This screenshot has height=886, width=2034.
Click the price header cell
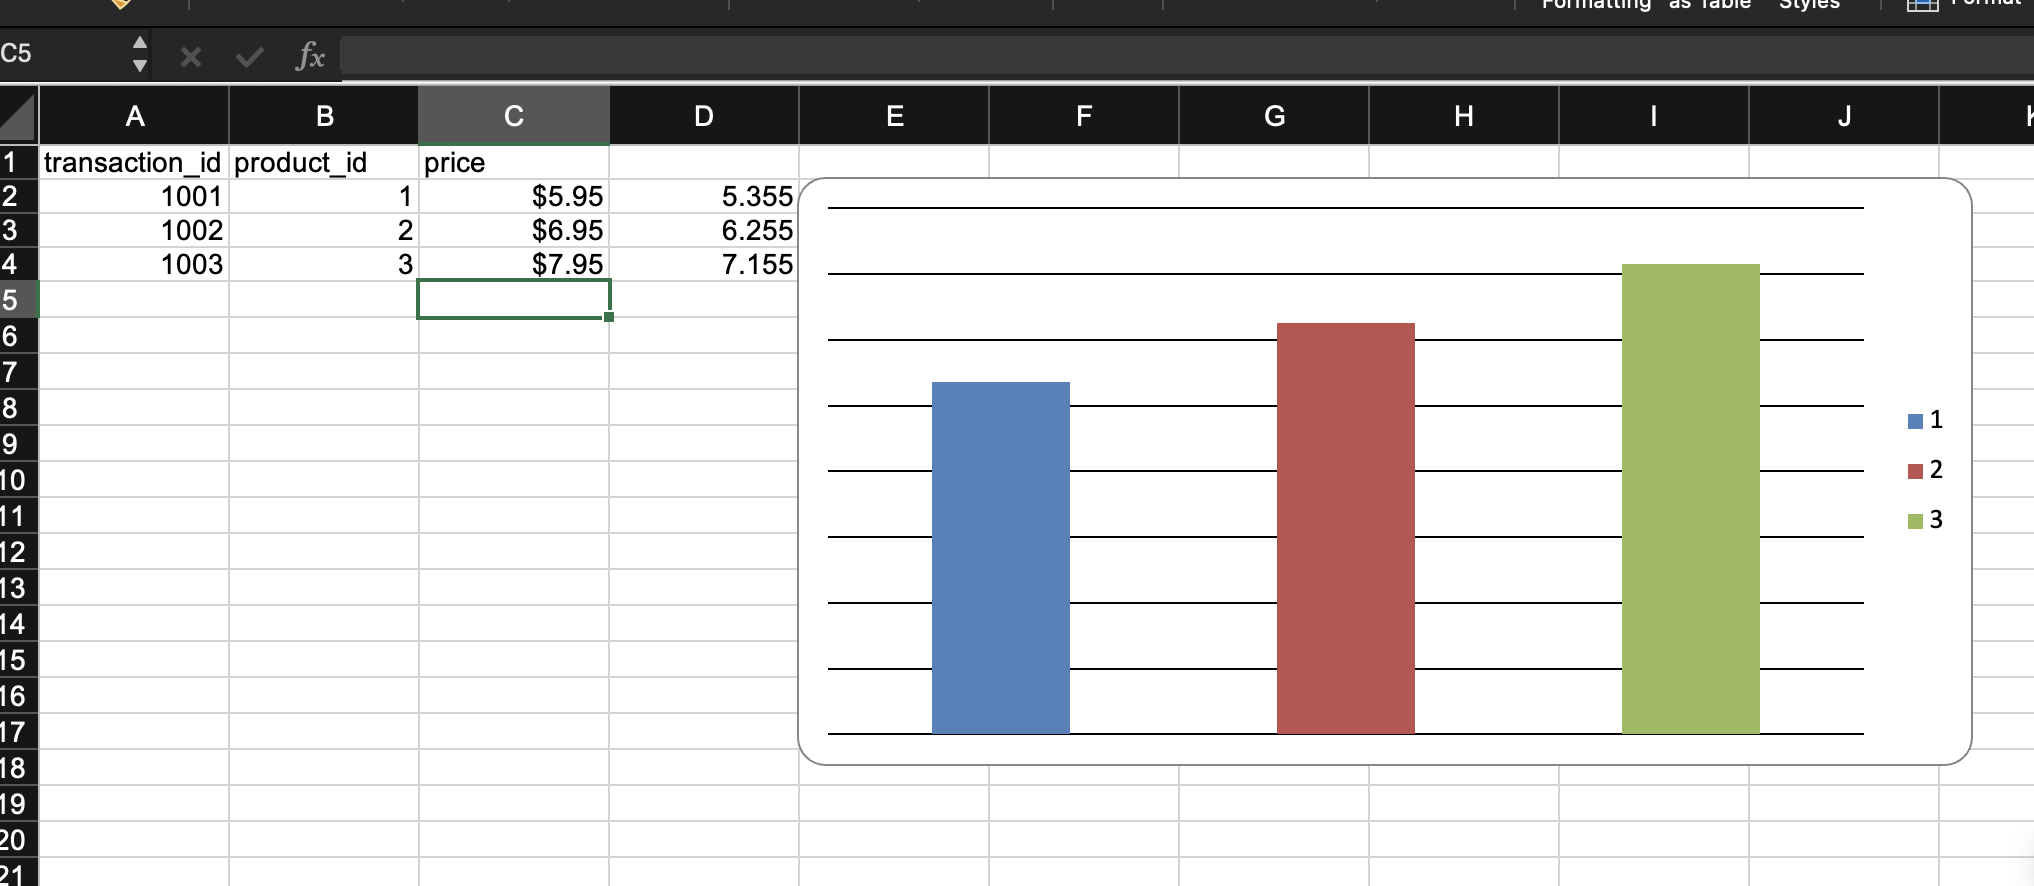pos(514,162)
